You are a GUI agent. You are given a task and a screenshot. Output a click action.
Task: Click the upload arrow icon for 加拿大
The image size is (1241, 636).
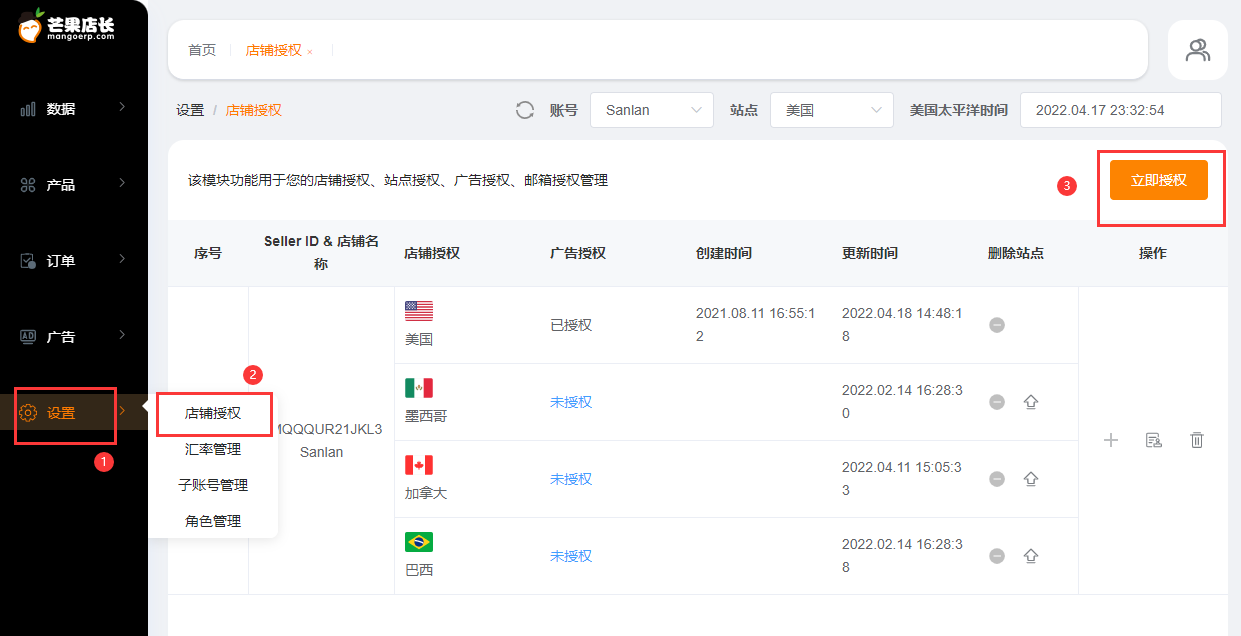pos(1031,479)
